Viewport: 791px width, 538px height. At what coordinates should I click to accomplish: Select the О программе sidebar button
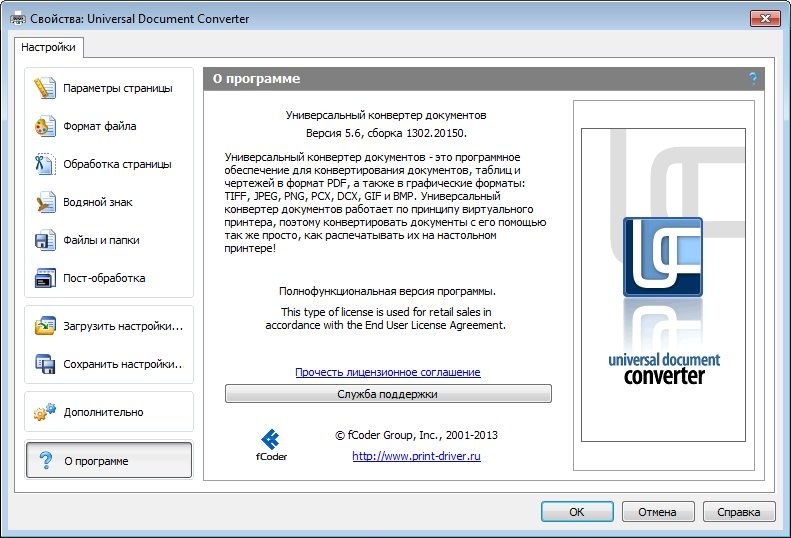click(109, 460)
